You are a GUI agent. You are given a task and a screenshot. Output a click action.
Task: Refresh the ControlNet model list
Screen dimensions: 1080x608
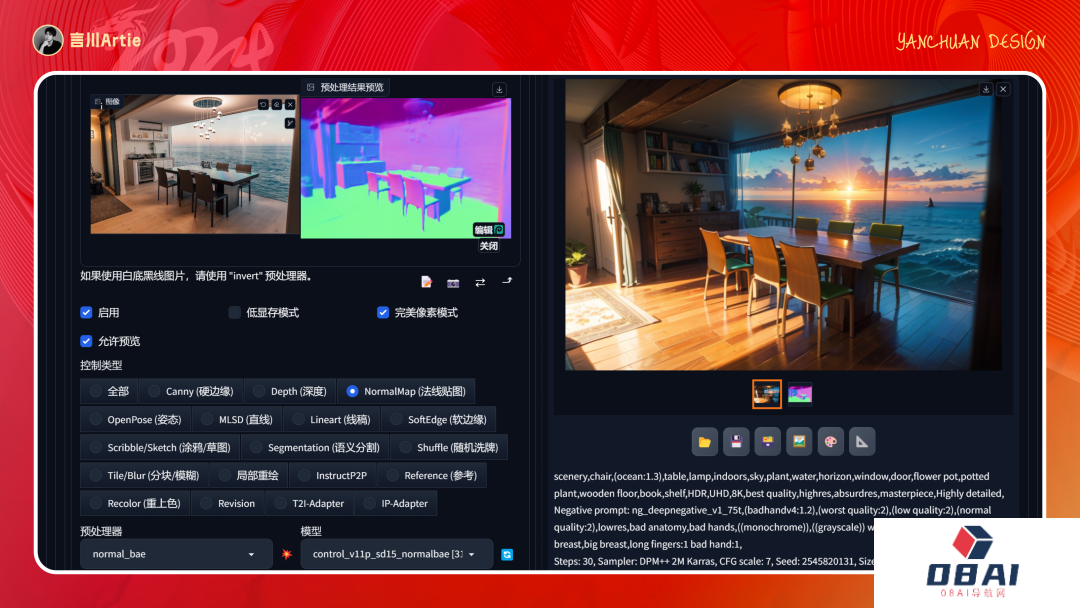(507, 554)
